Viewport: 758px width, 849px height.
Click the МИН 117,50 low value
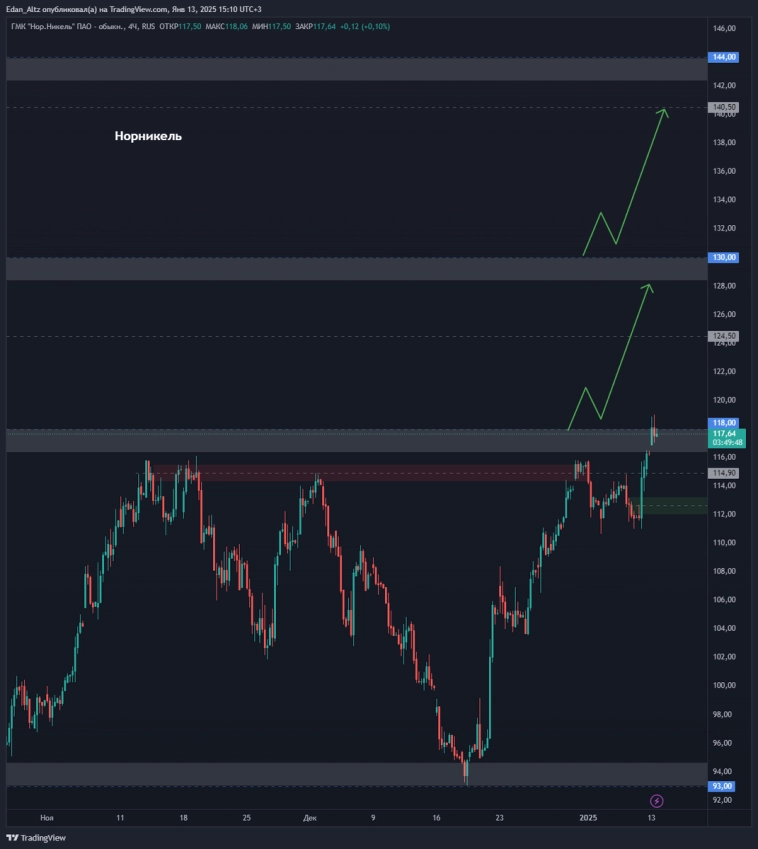pos(271,27)
